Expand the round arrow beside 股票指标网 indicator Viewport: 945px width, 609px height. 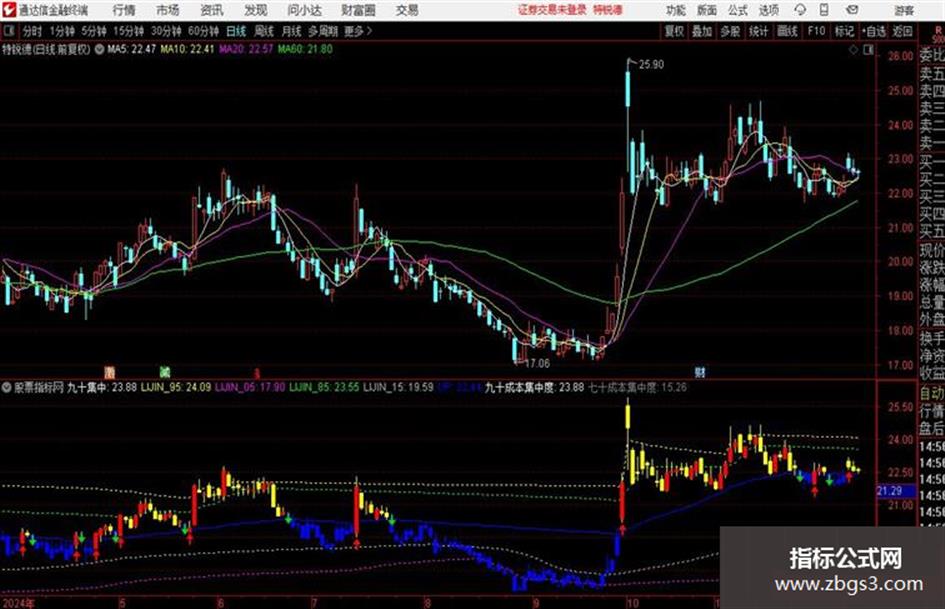(x=7, y=387)
